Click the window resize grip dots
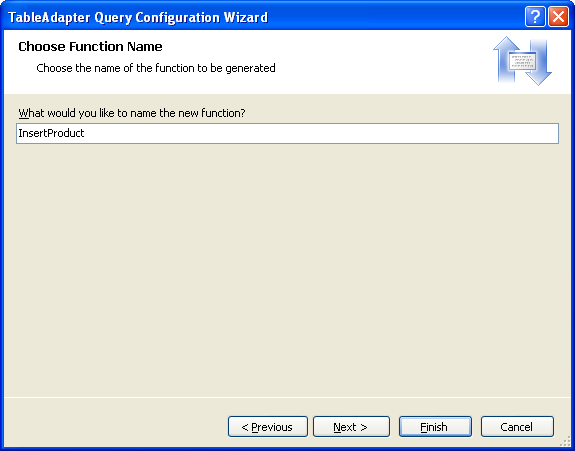Image resolution: width=575 pixels, height=451 pixels. (x=565, y=441)
